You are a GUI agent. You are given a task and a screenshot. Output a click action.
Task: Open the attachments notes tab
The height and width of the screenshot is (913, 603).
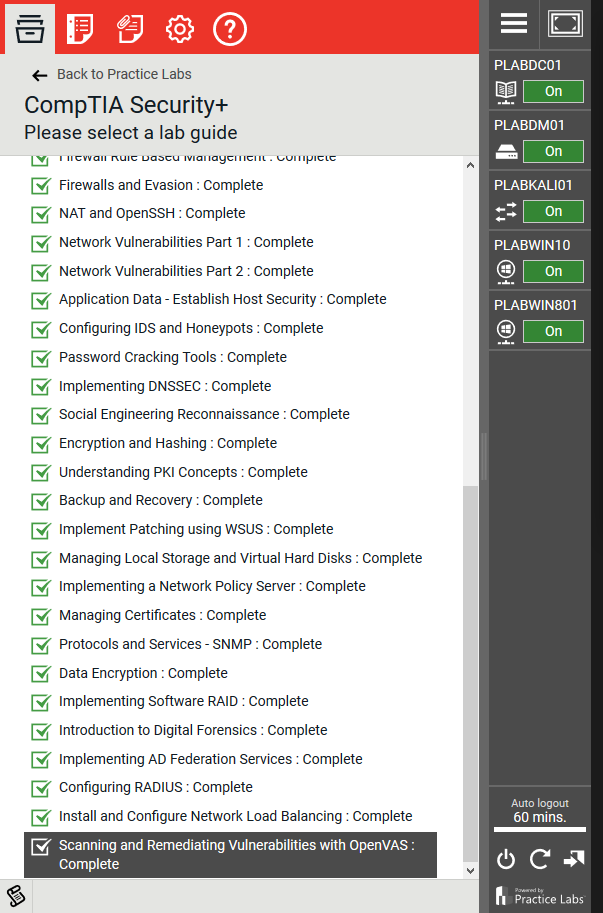coord(130,29)
